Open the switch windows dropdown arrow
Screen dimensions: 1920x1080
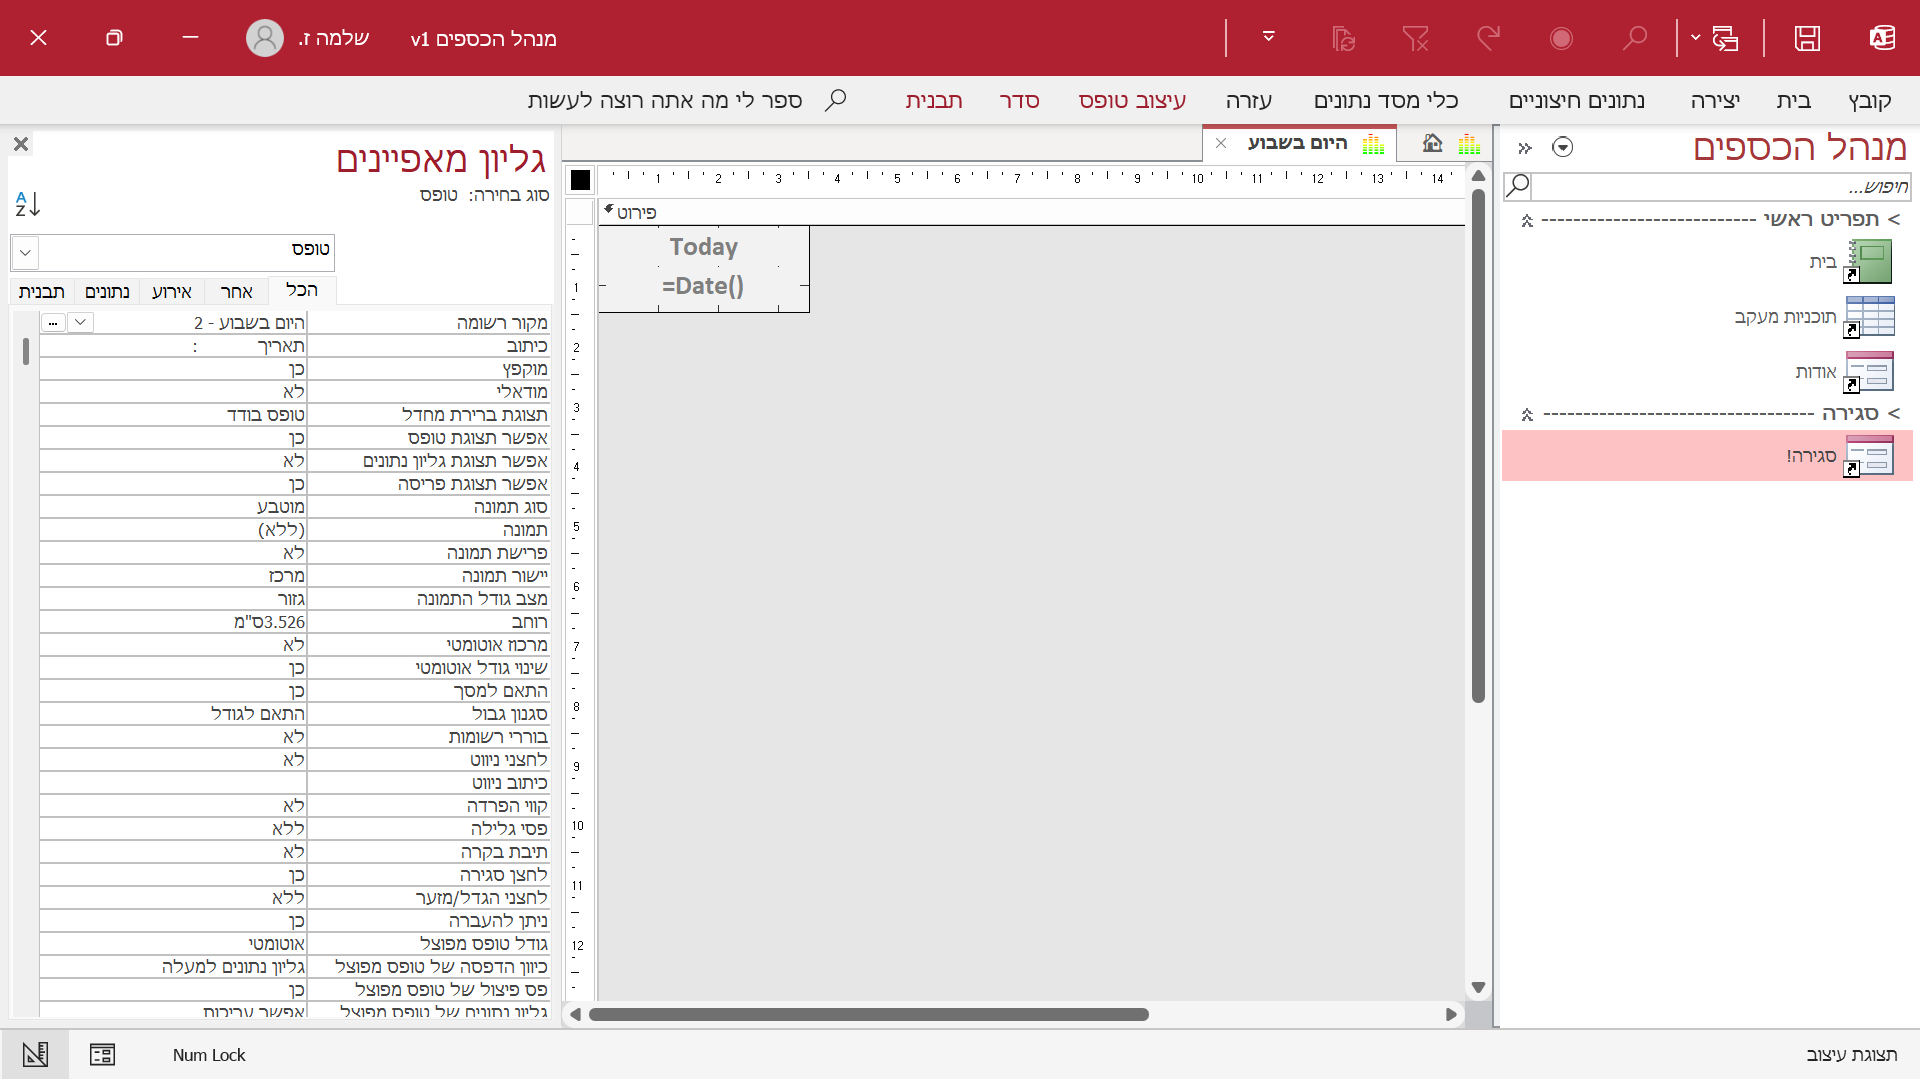1695,38
